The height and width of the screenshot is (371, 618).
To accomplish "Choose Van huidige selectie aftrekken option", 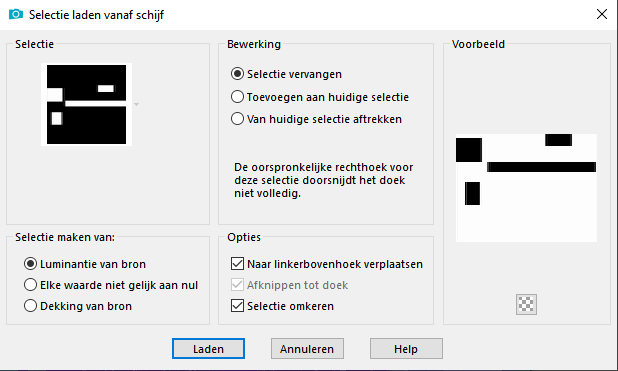I will coord(237,119).
